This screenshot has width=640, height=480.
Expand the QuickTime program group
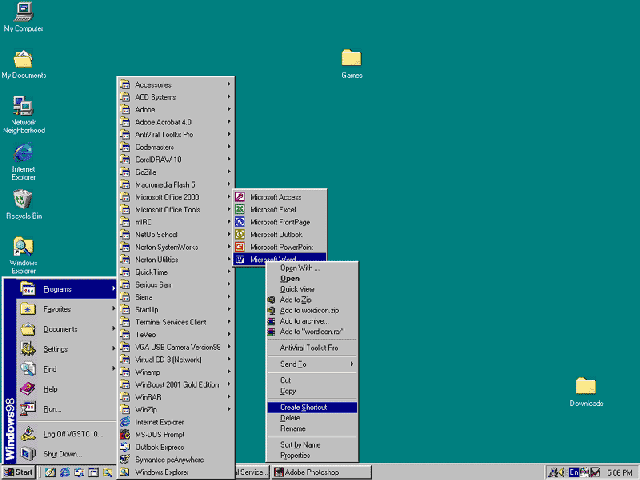tap(176, 272)
